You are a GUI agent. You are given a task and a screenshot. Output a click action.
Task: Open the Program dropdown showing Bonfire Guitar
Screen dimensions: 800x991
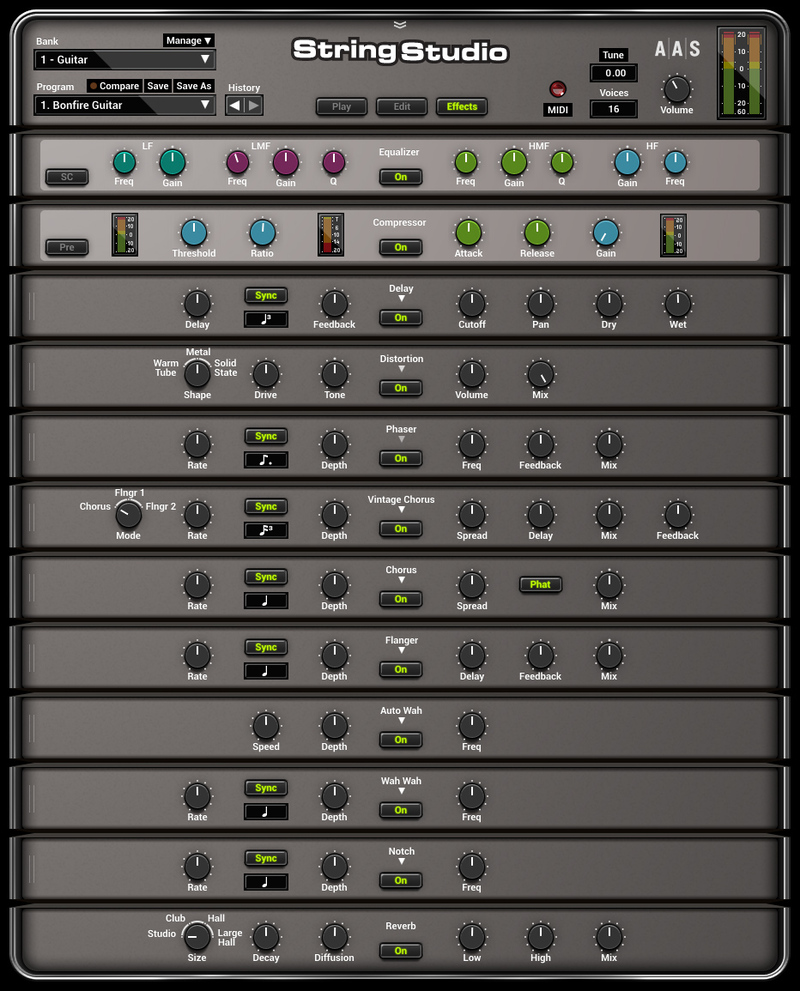pos(124,105)
